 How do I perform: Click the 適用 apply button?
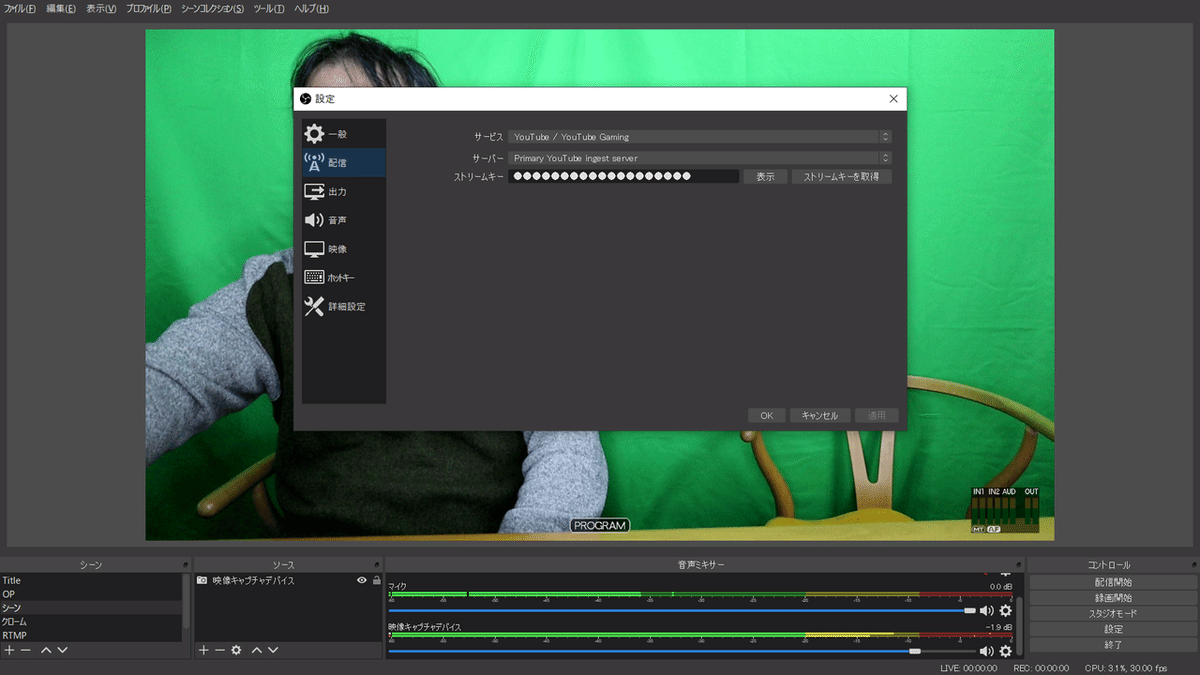(x=877, y=415)
